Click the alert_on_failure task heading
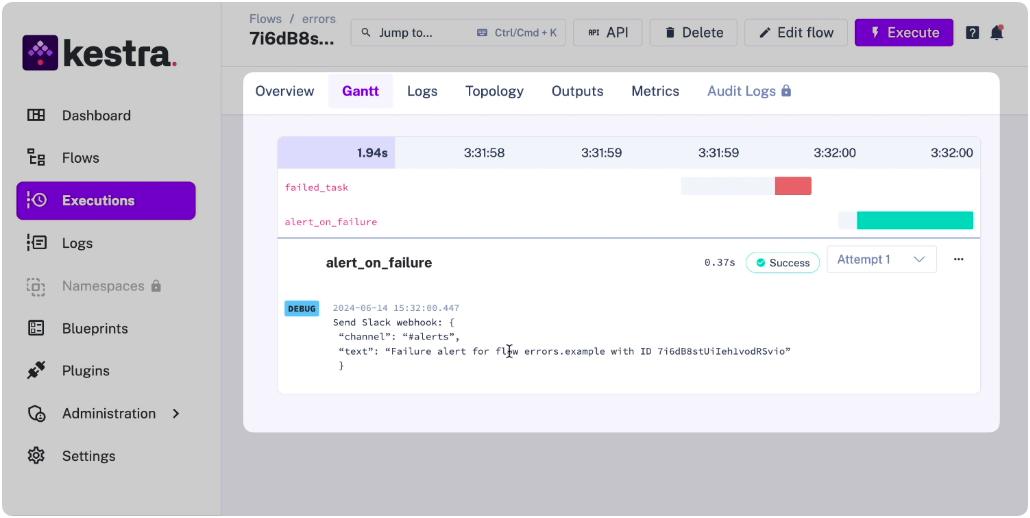 pos(379,263)
